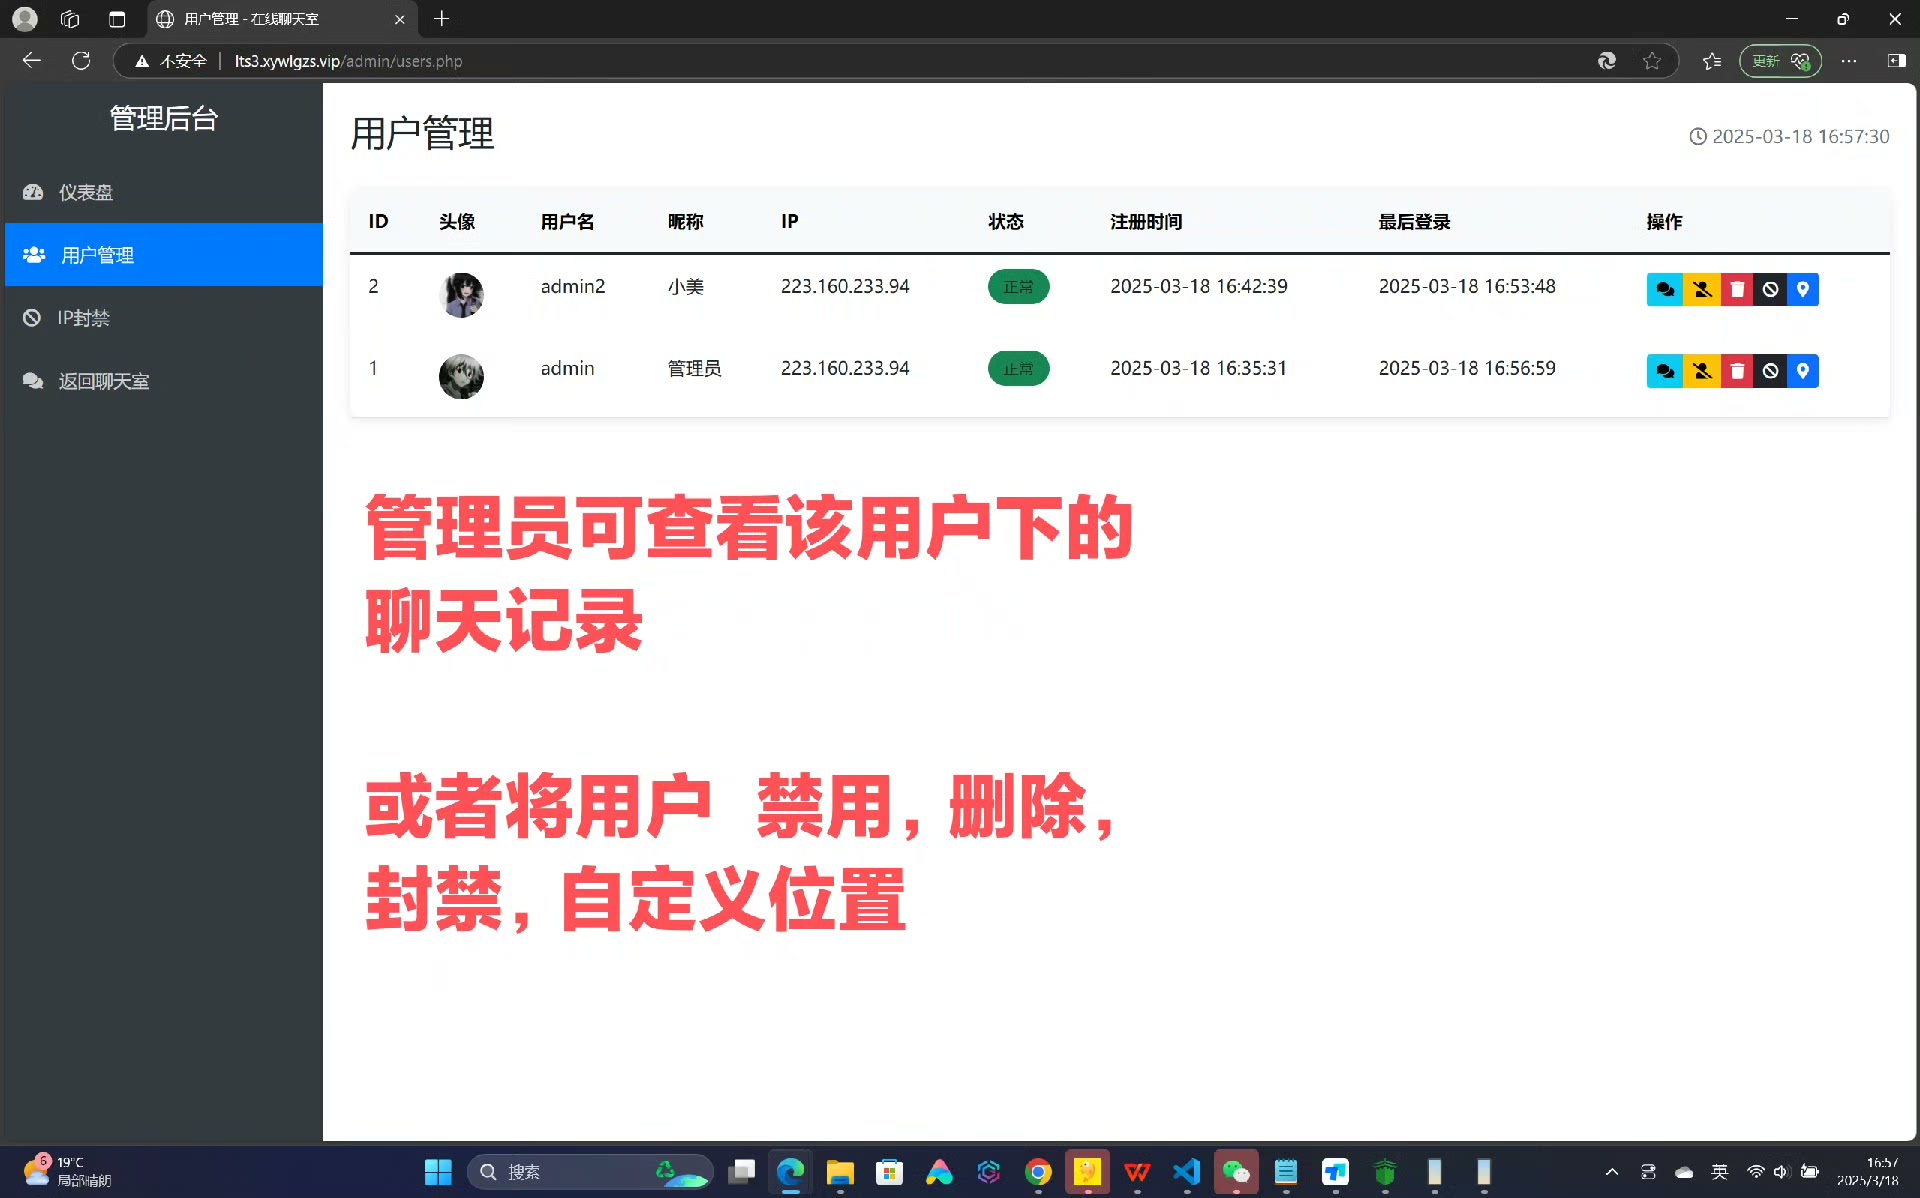1920x1198 pixels.
Task: Set location pin for admin row
Action: (1802, 371)
